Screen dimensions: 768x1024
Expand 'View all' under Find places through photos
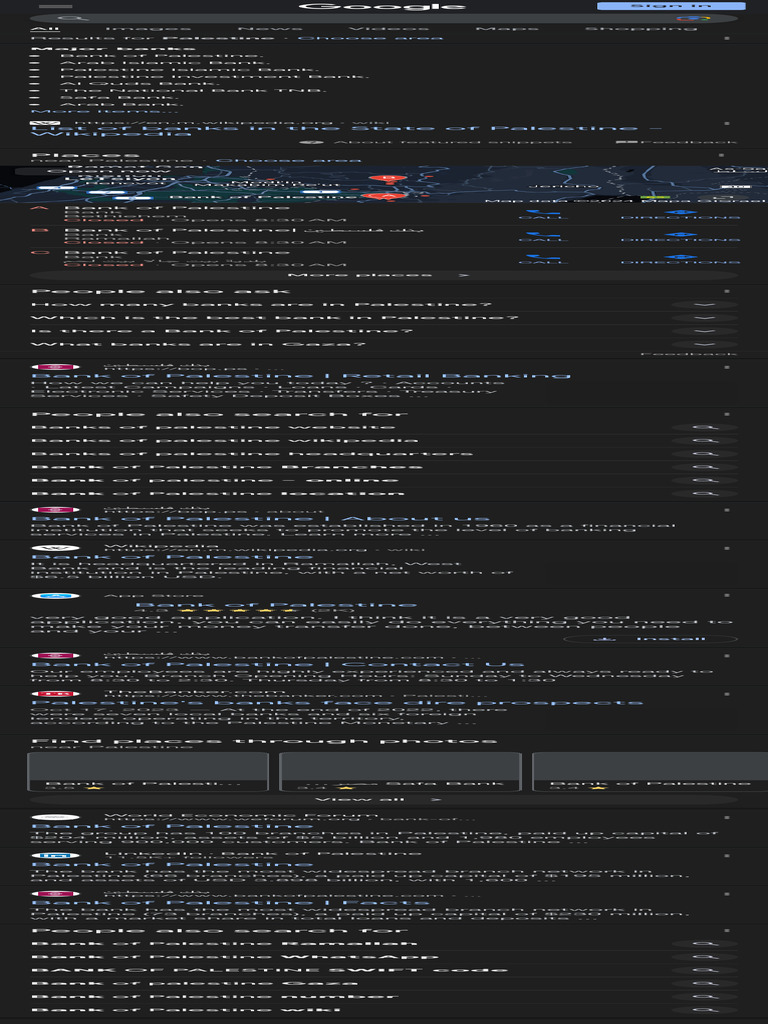coord(384,799)
